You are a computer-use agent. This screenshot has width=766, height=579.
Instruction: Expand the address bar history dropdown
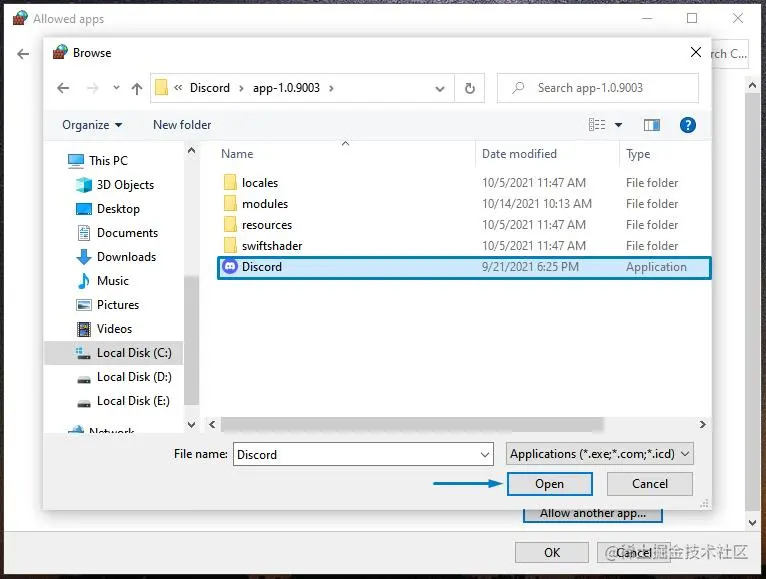[440, 88]
